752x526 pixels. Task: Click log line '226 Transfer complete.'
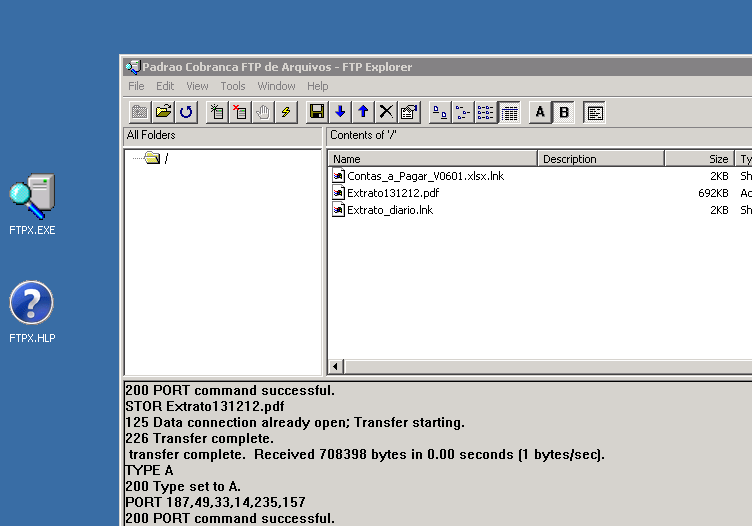[200, 438]
